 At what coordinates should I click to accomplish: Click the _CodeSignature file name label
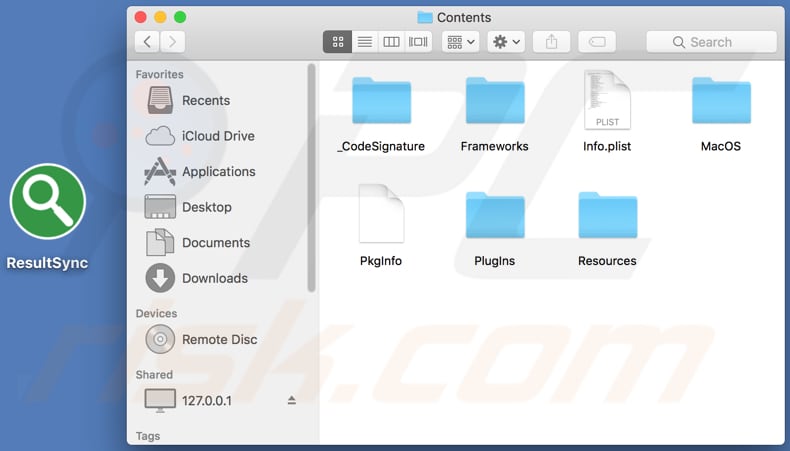(x=381, y=147)
